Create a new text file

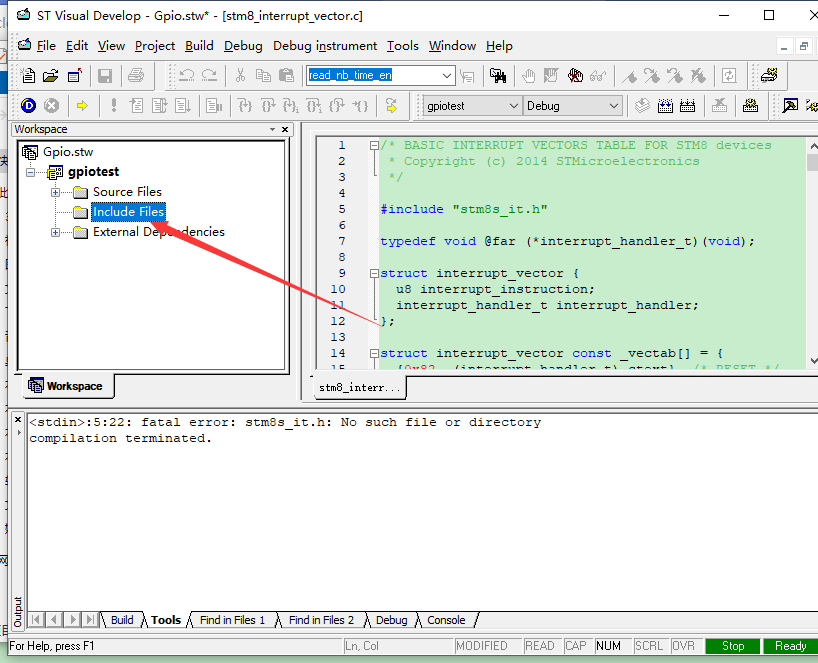tap(28, 76)
